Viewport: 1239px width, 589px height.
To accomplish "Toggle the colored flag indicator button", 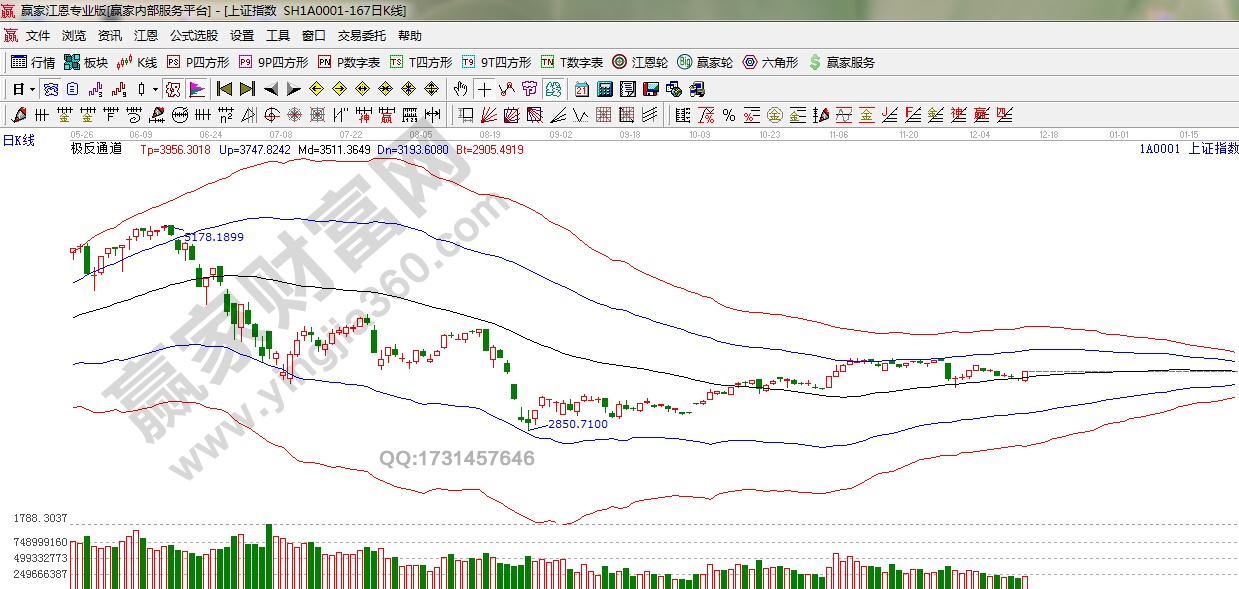I will 196,89.
